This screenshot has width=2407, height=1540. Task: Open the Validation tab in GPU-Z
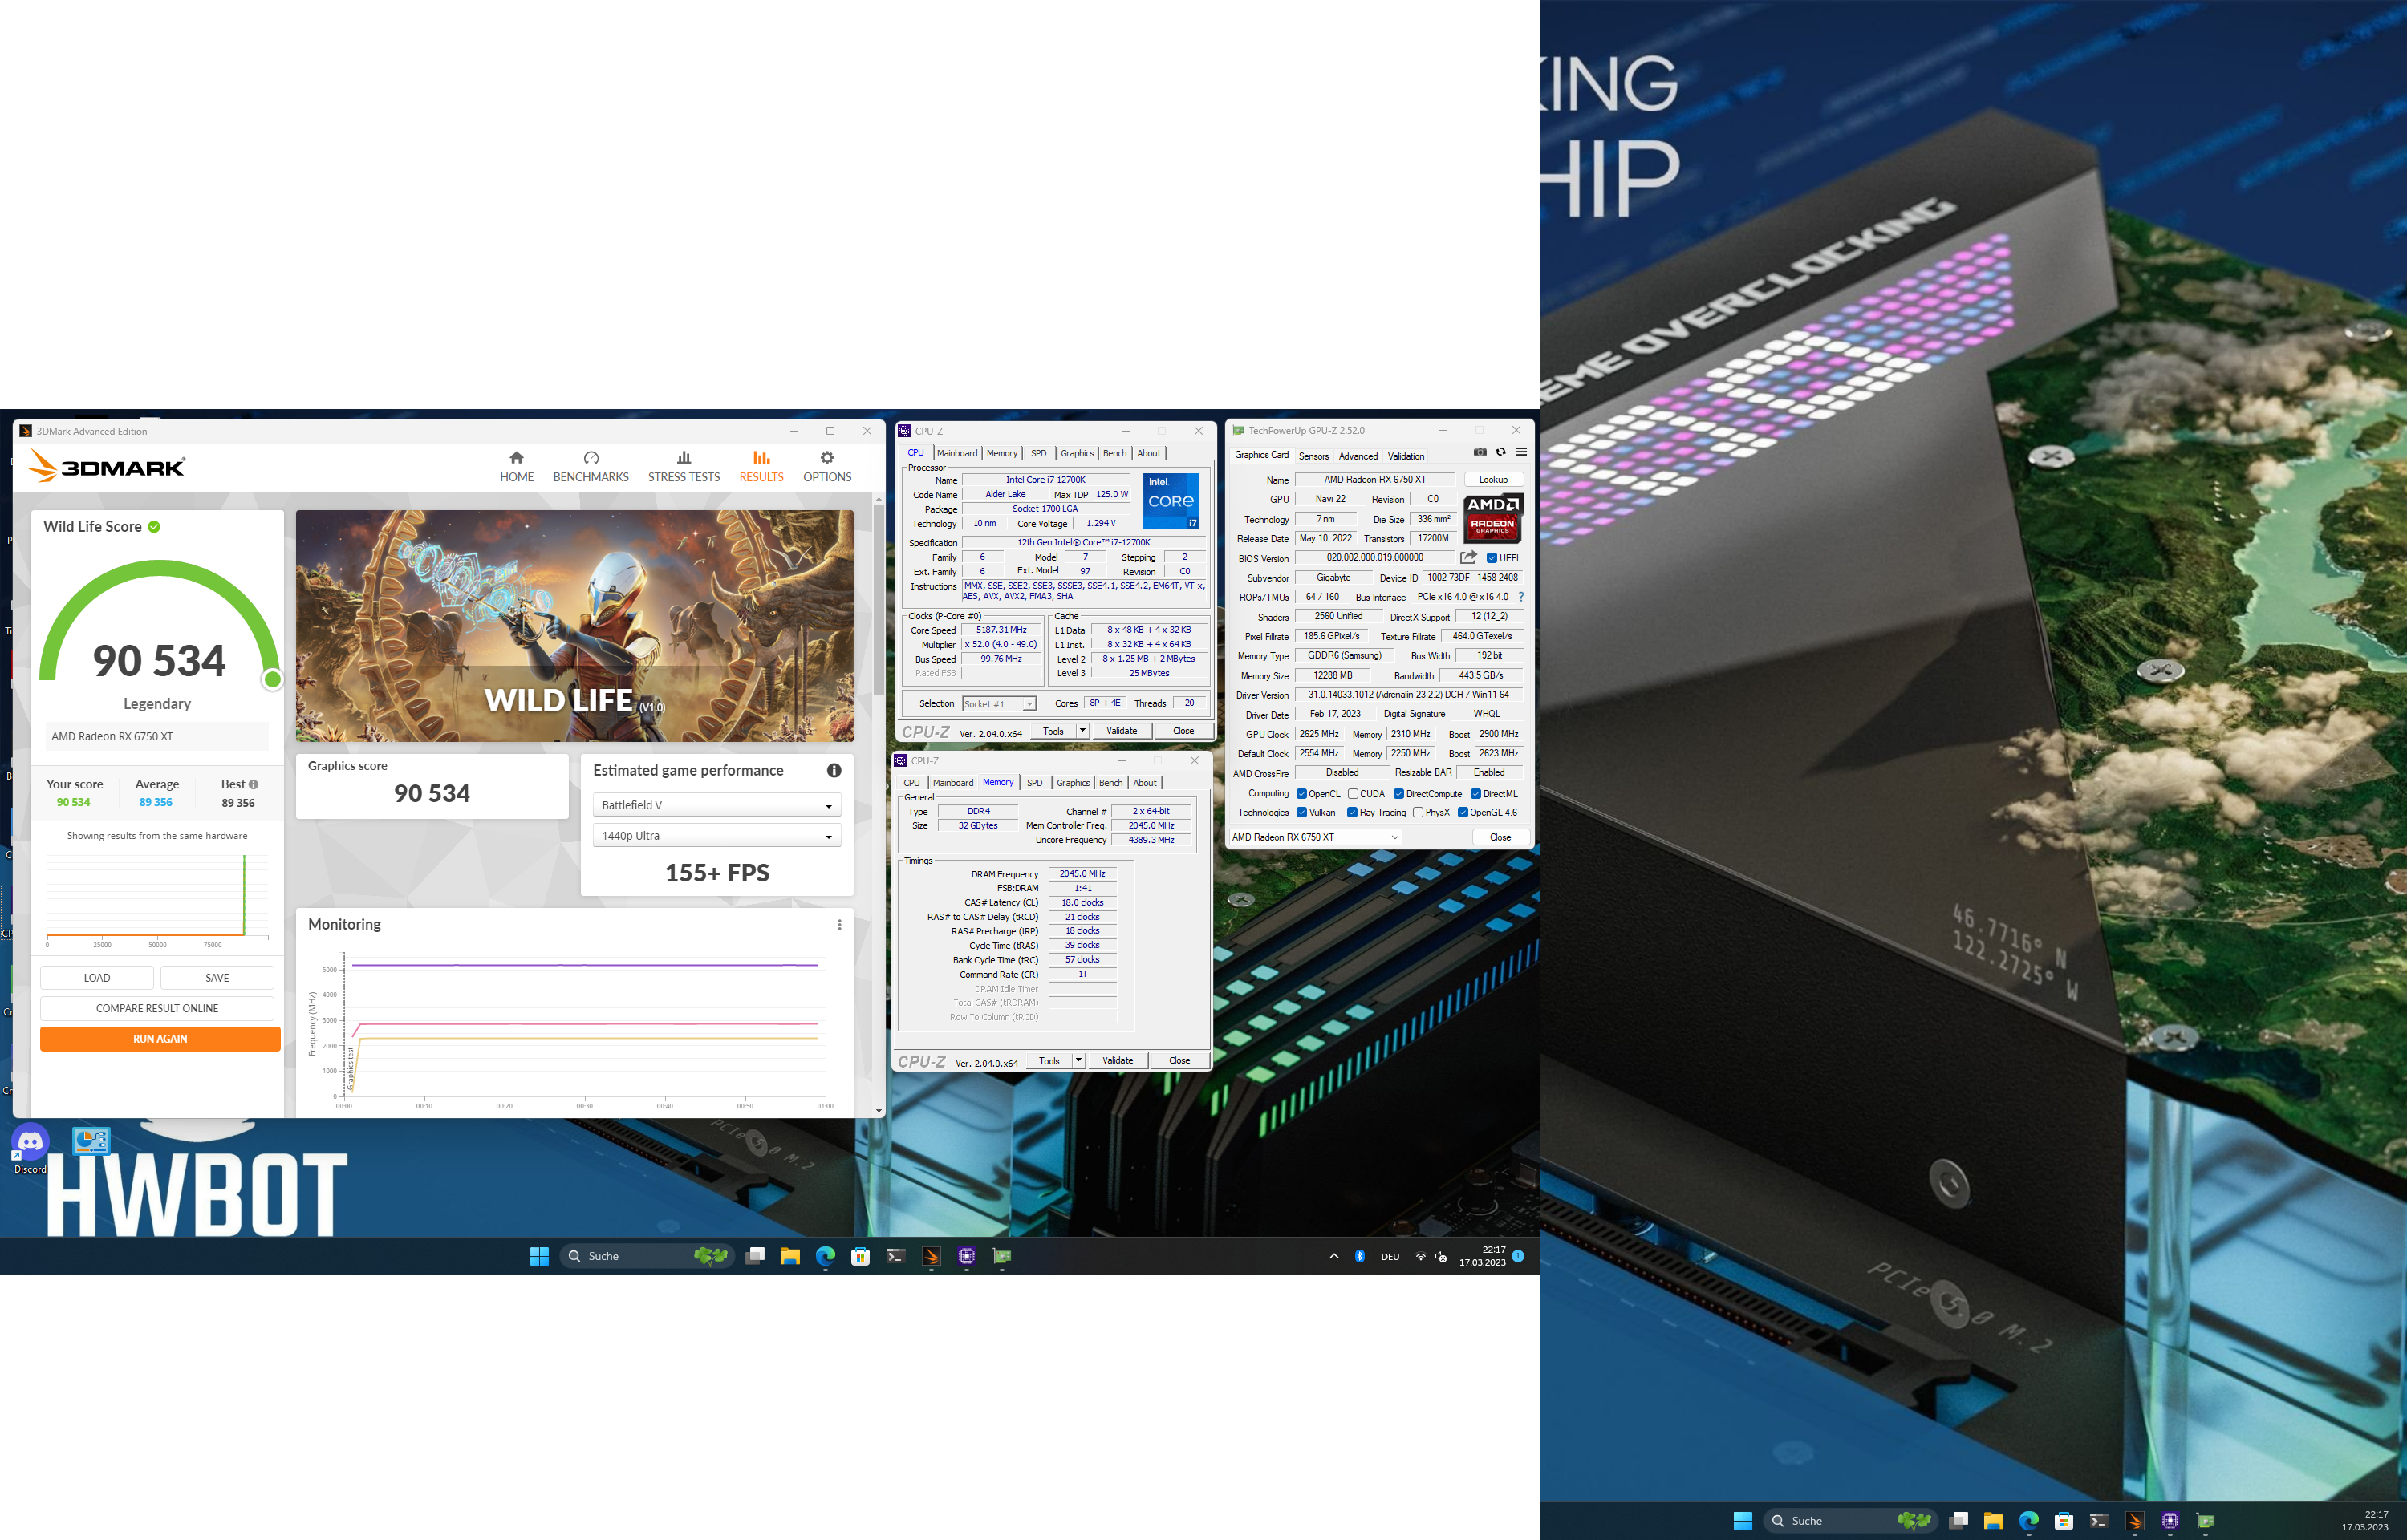pos(1405,456)
